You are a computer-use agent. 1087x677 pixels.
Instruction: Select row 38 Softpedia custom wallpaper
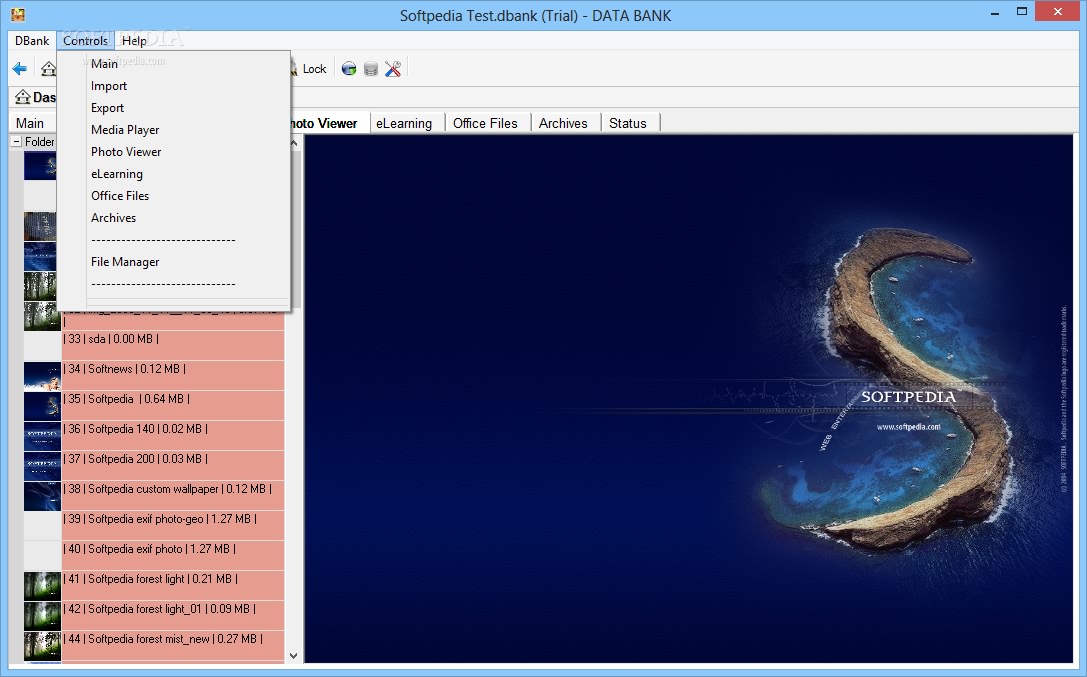(173, 495)
